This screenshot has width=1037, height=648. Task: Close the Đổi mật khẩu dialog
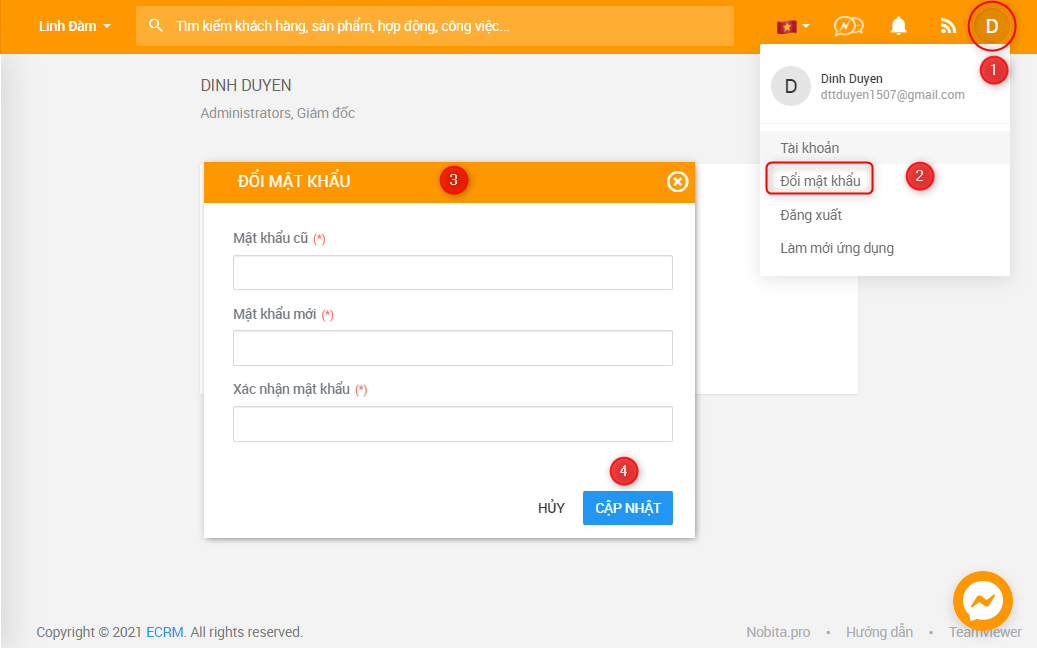677,181
